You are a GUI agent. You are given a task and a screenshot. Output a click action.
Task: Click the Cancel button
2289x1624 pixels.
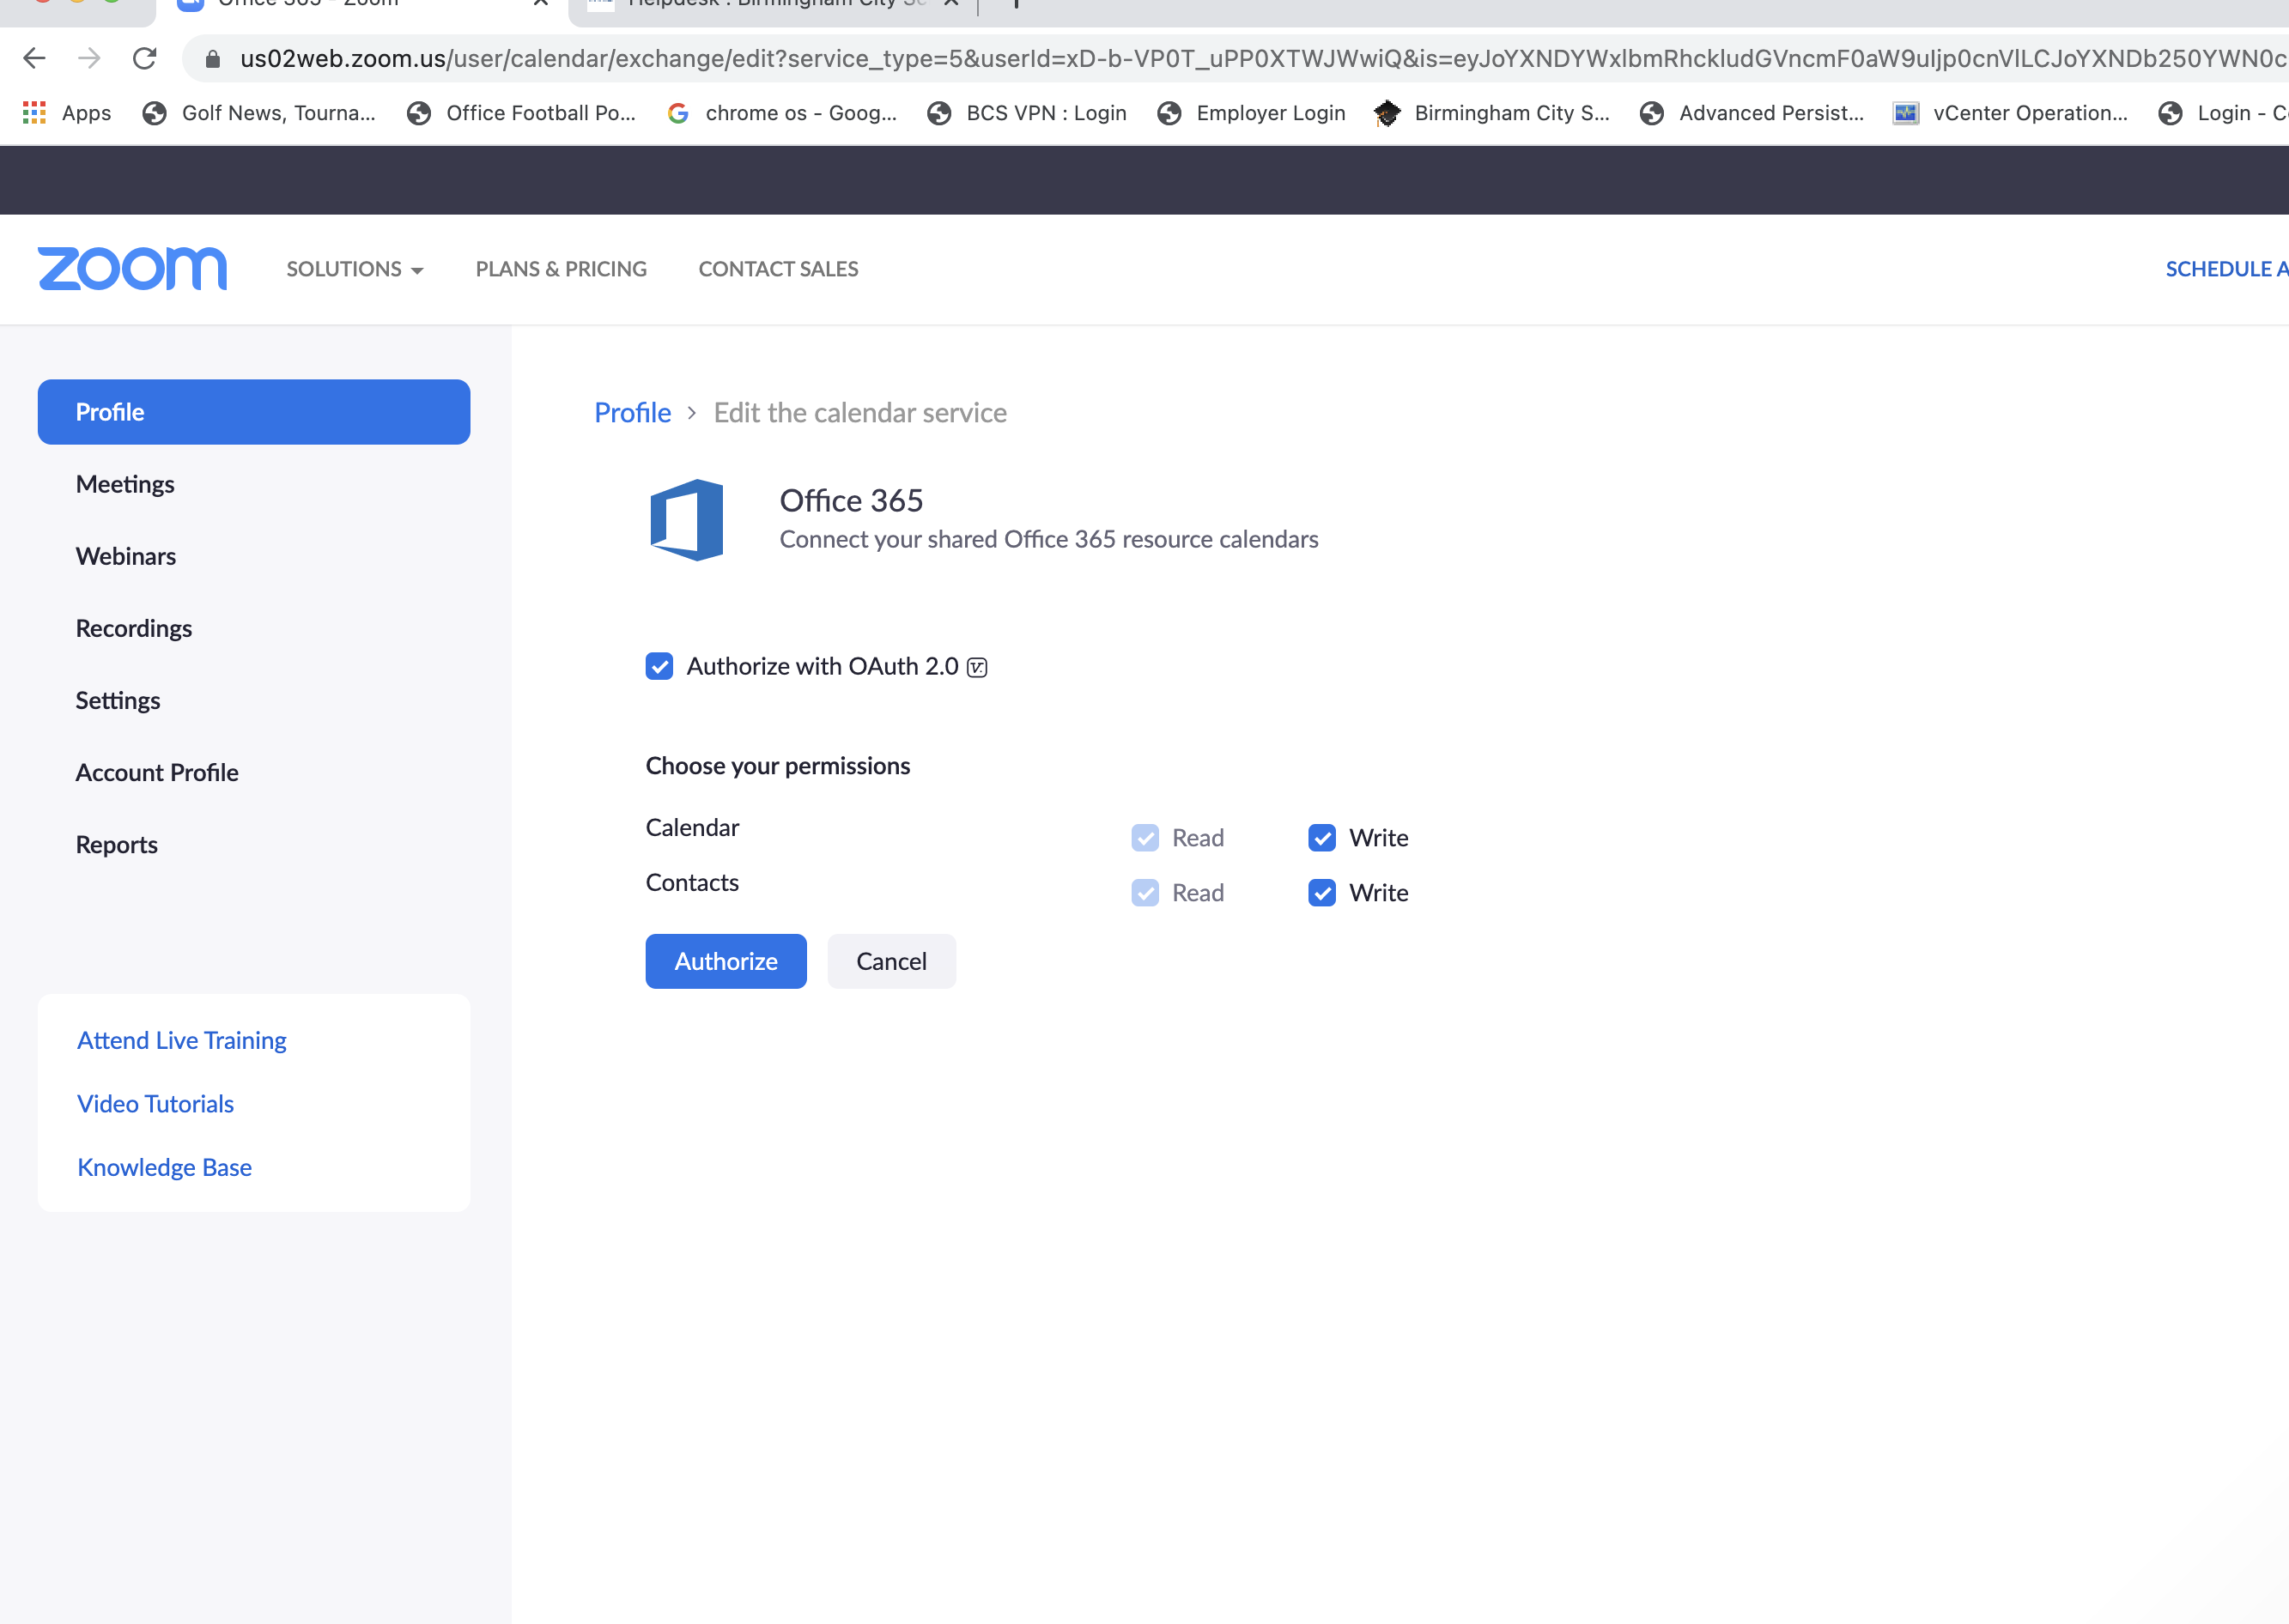tap(890, 961)
